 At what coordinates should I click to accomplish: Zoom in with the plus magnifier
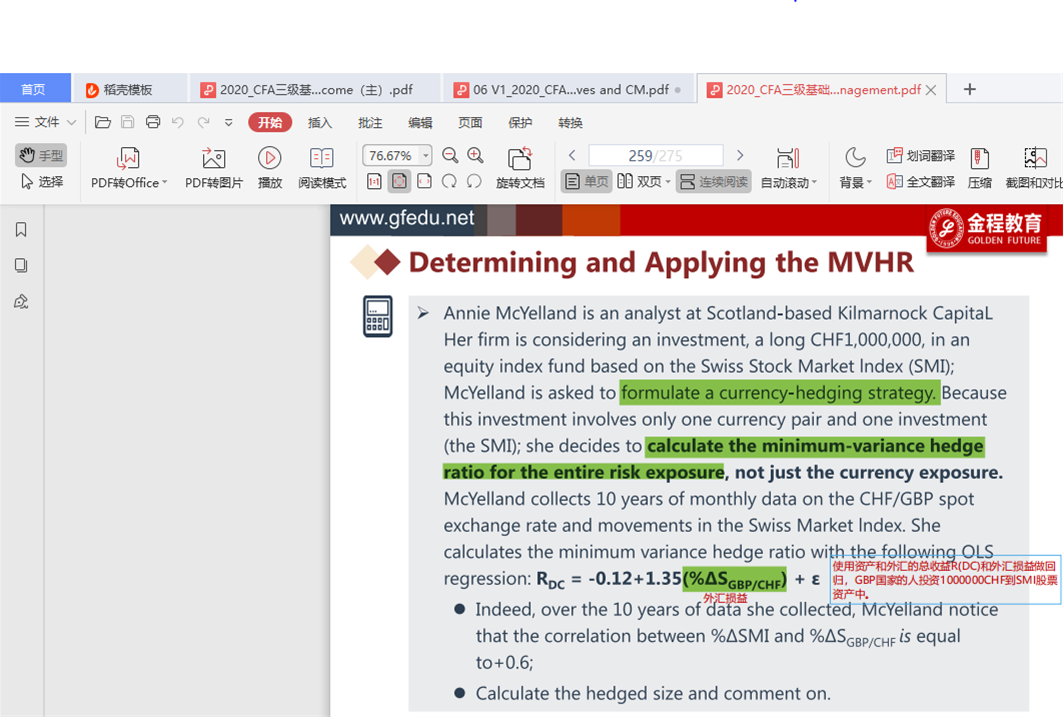coord(475,156)
